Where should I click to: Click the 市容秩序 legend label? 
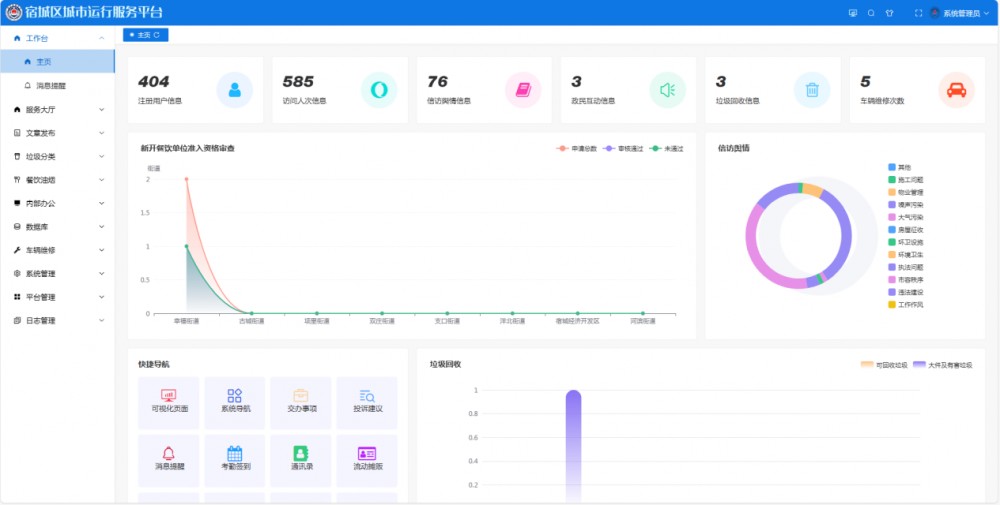(910, 280)
